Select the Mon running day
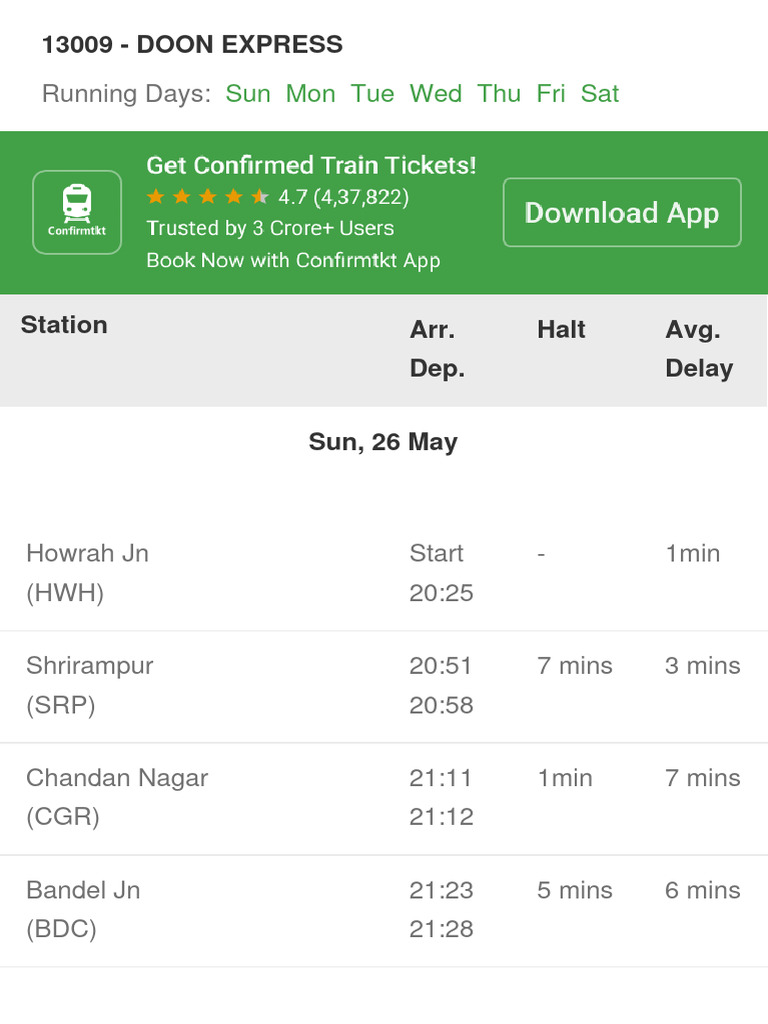Image resolution: width=768 pixels, height=1024 pixels. [310, 94]
